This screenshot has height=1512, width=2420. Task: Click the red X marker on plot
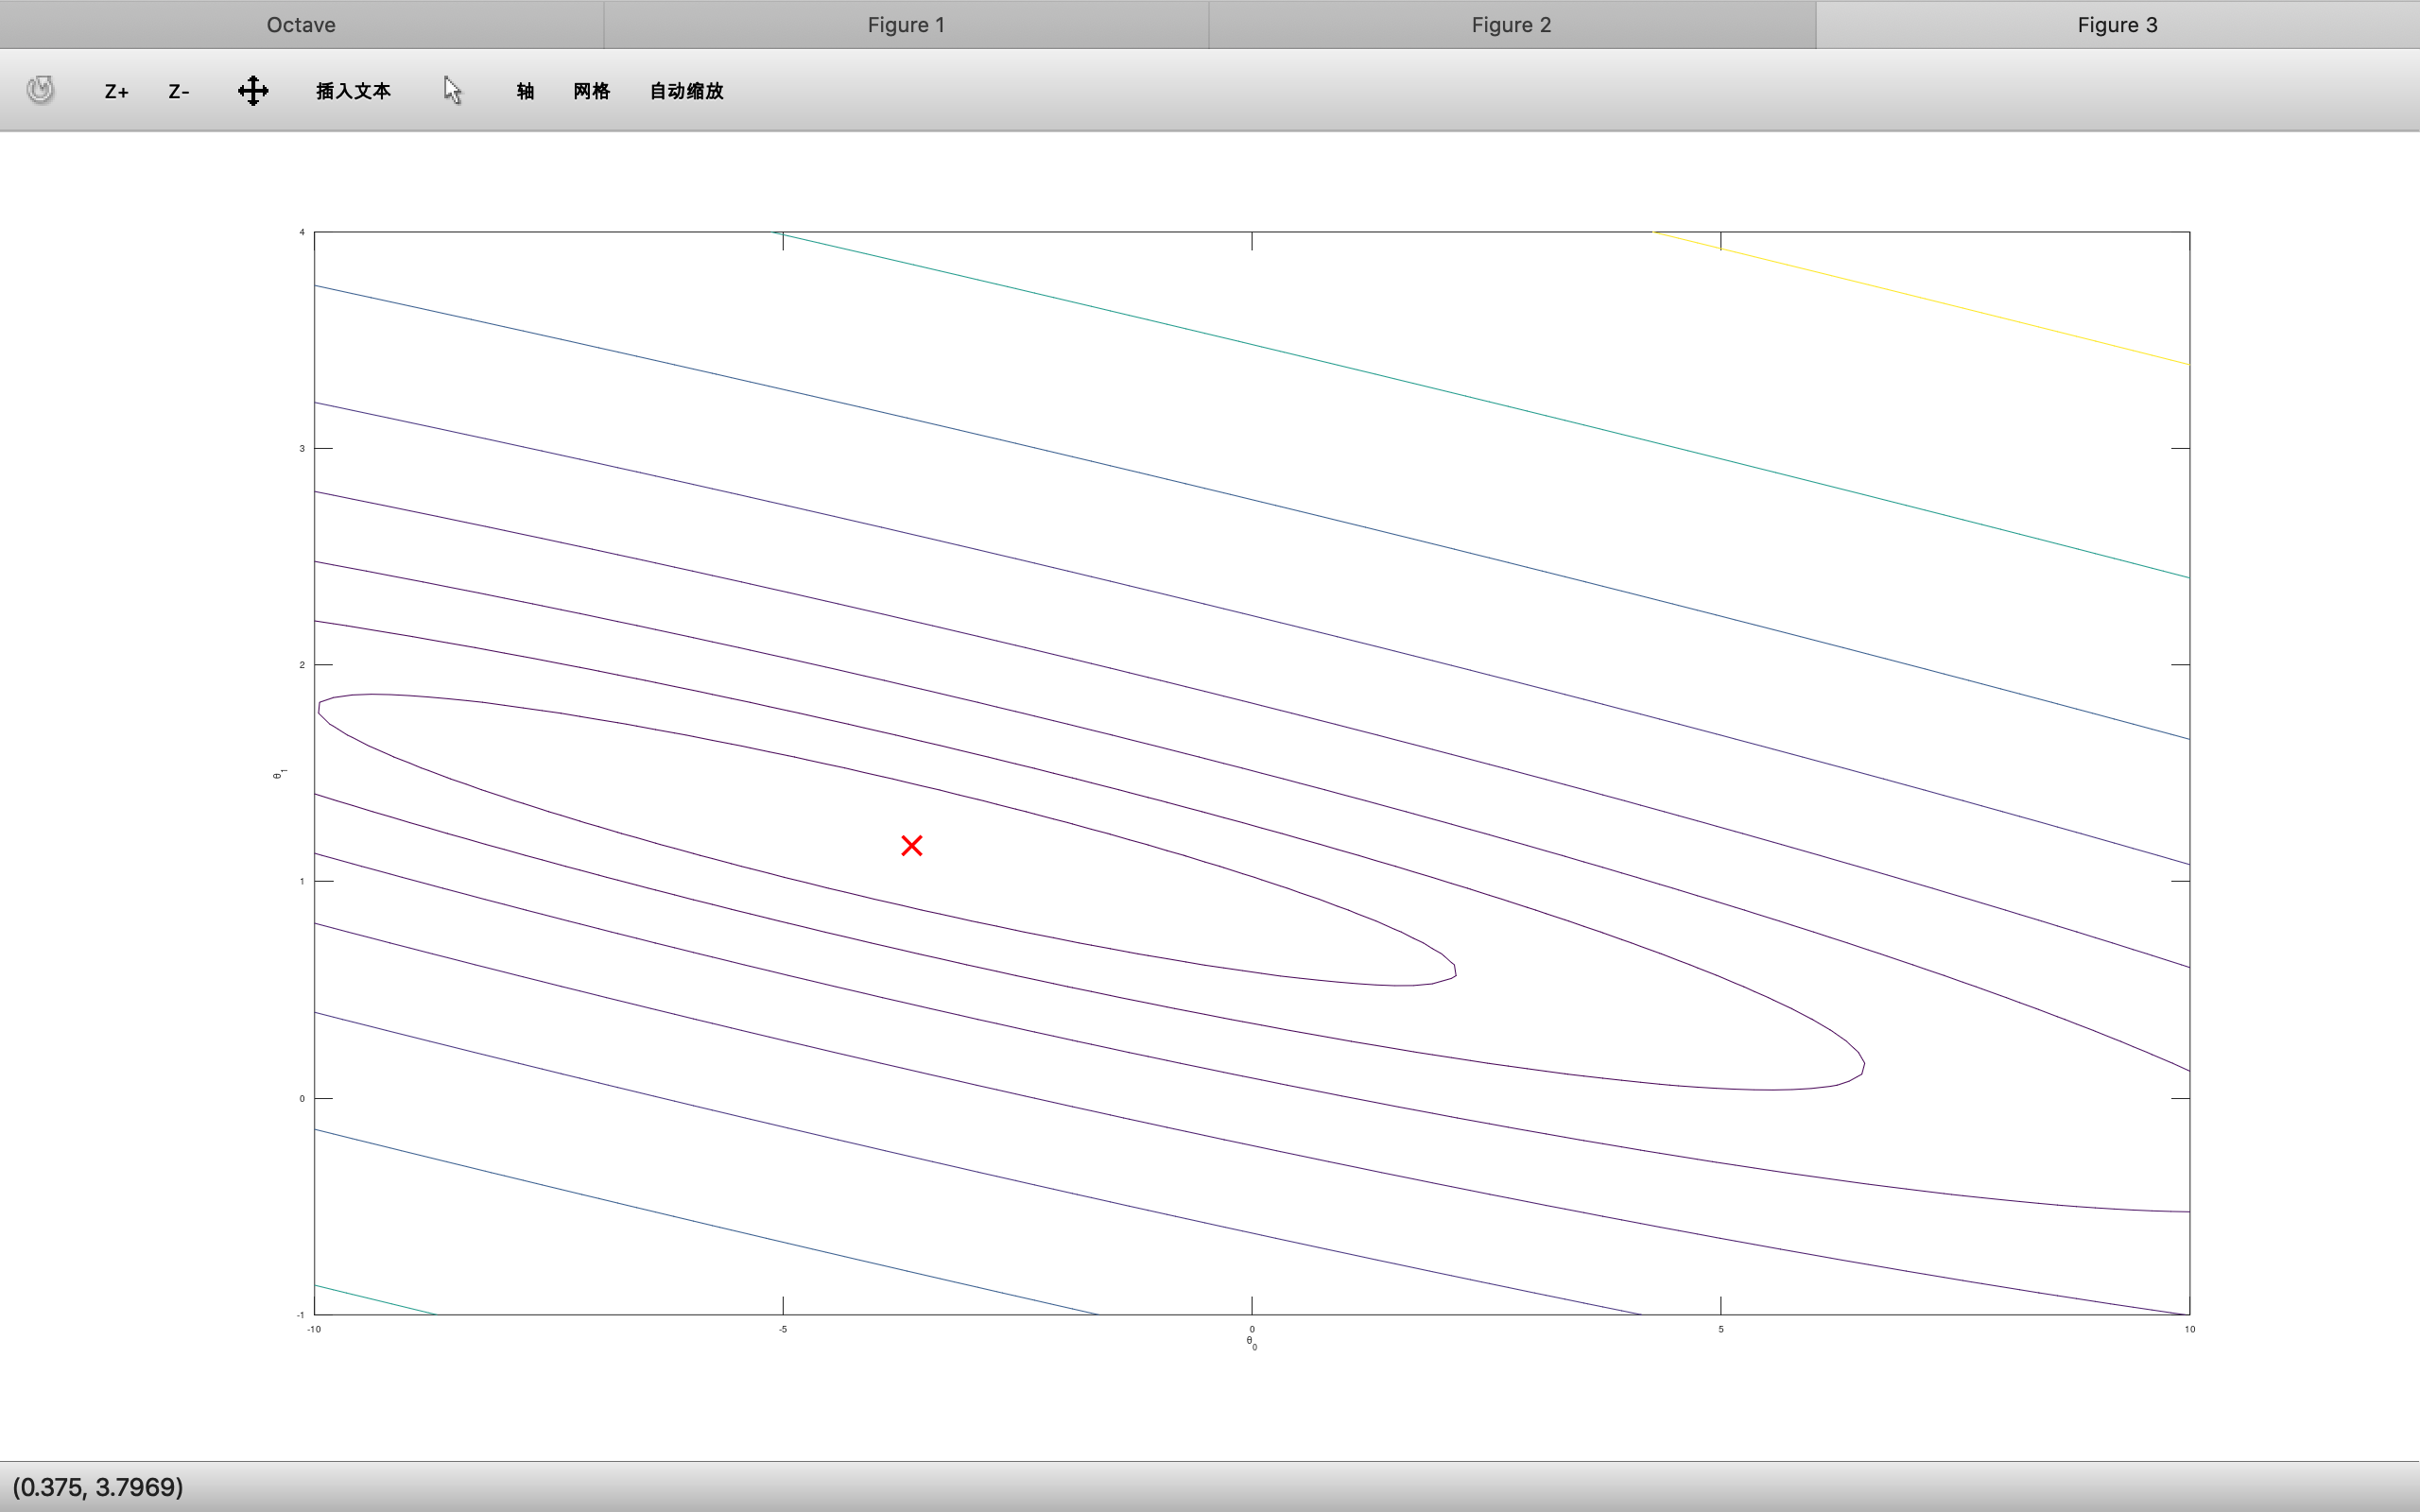coord(911,846)
